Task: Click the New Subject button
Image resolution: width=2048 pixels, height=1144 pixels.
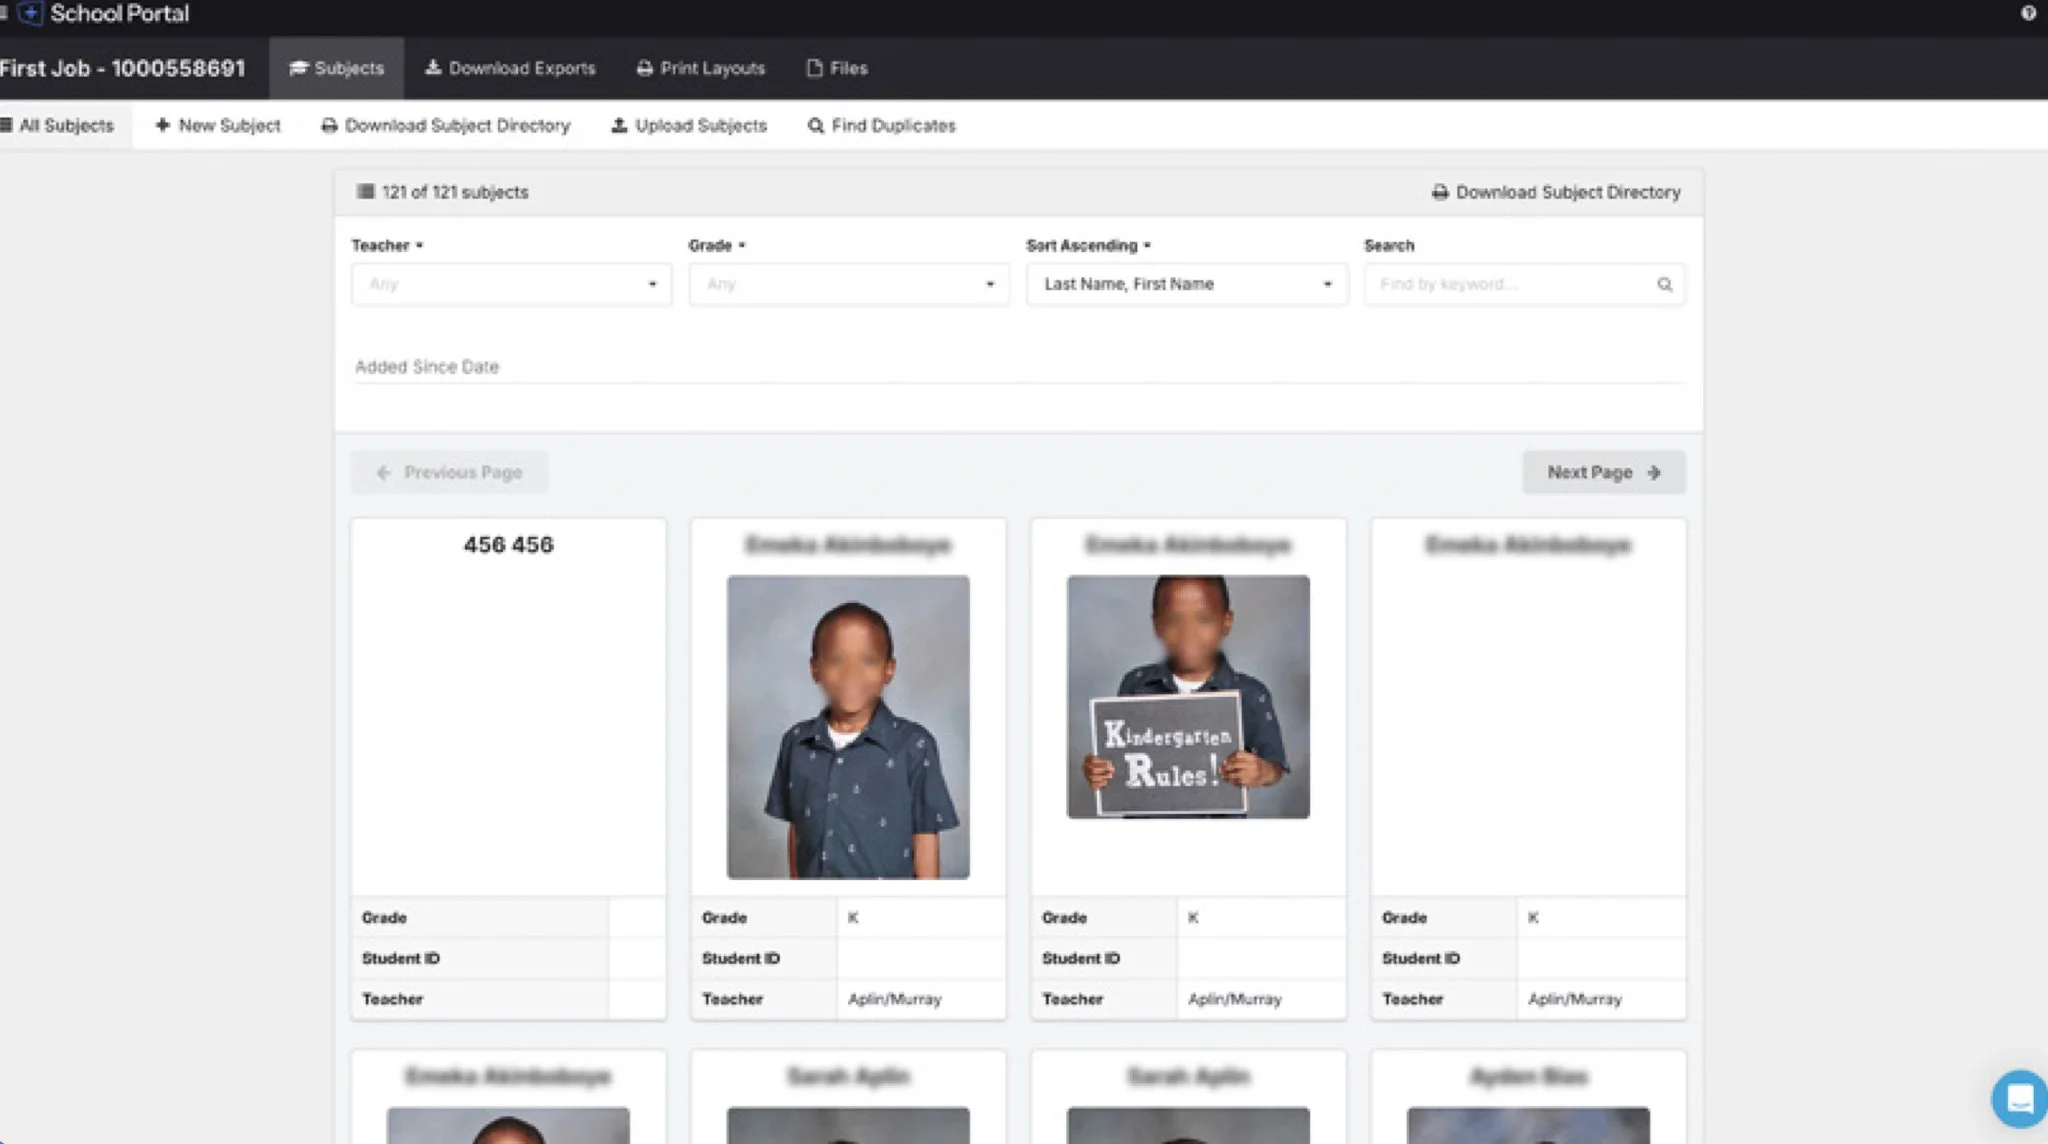Action: 218,125
